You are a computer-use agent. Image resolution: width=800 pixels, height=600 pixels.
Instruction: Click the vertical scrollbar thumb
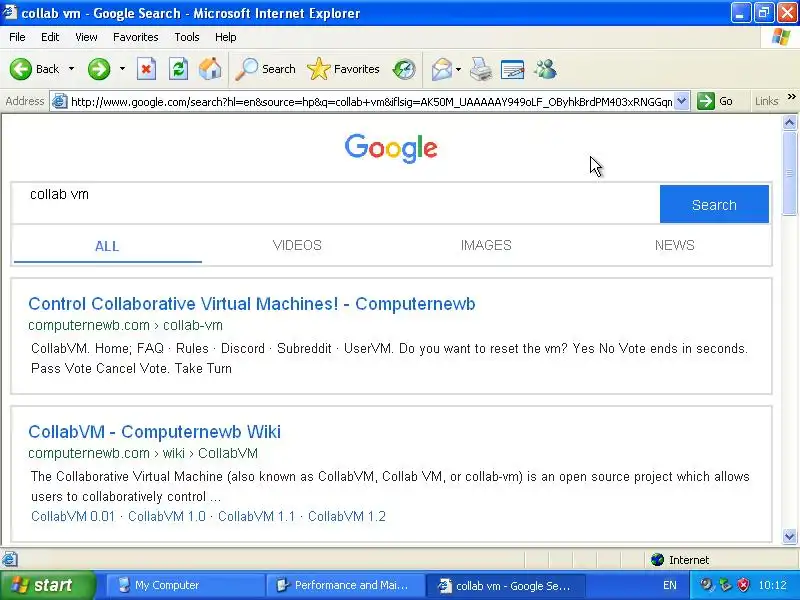coord(789,173)
